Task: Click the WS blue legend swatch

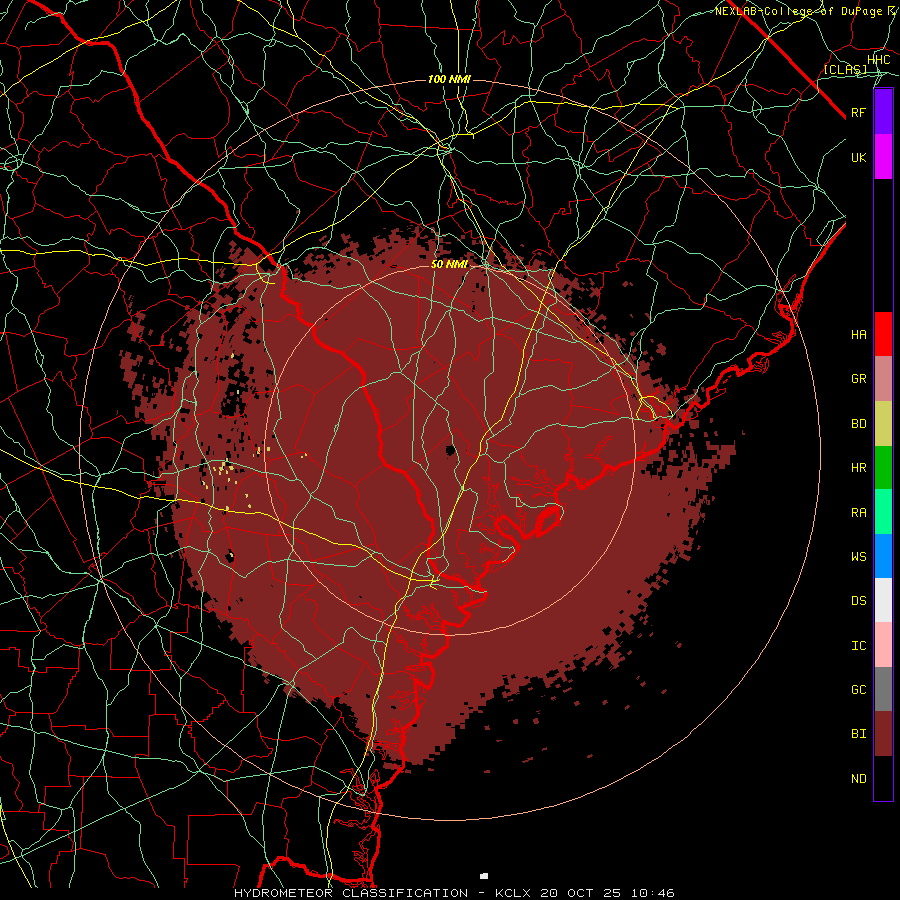Action: click(883, 556)
